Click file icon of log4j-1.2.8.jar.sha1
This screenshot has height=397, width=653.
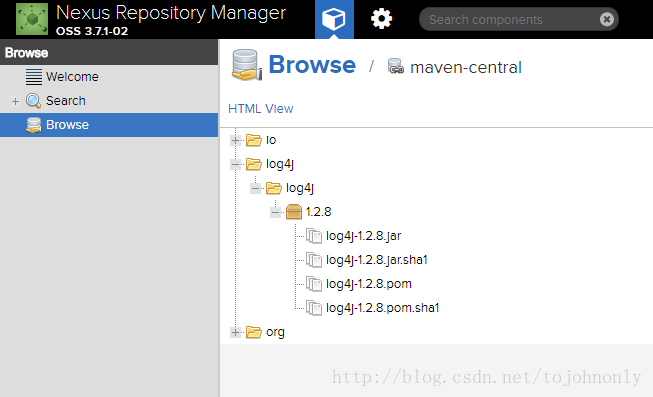314,260
